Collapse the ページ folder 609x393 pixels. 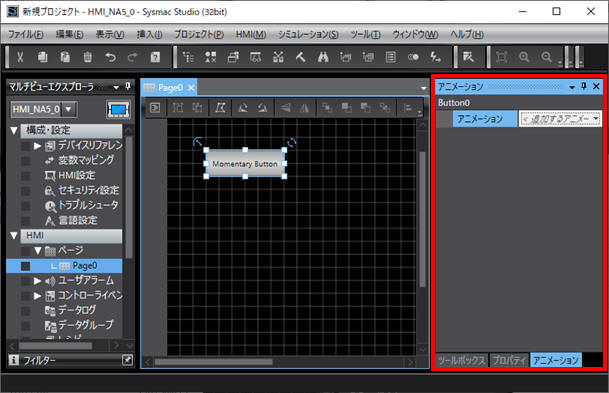click(37, 250)
